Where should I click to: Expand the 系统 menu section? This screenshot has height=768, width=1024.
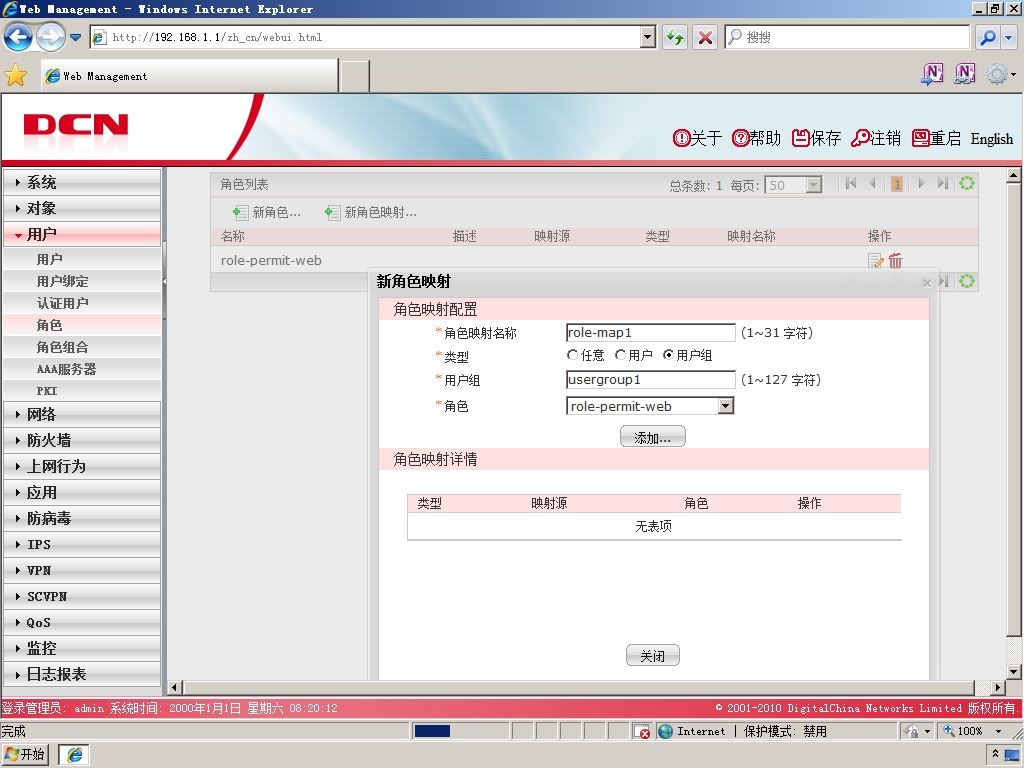coord(82,182)
